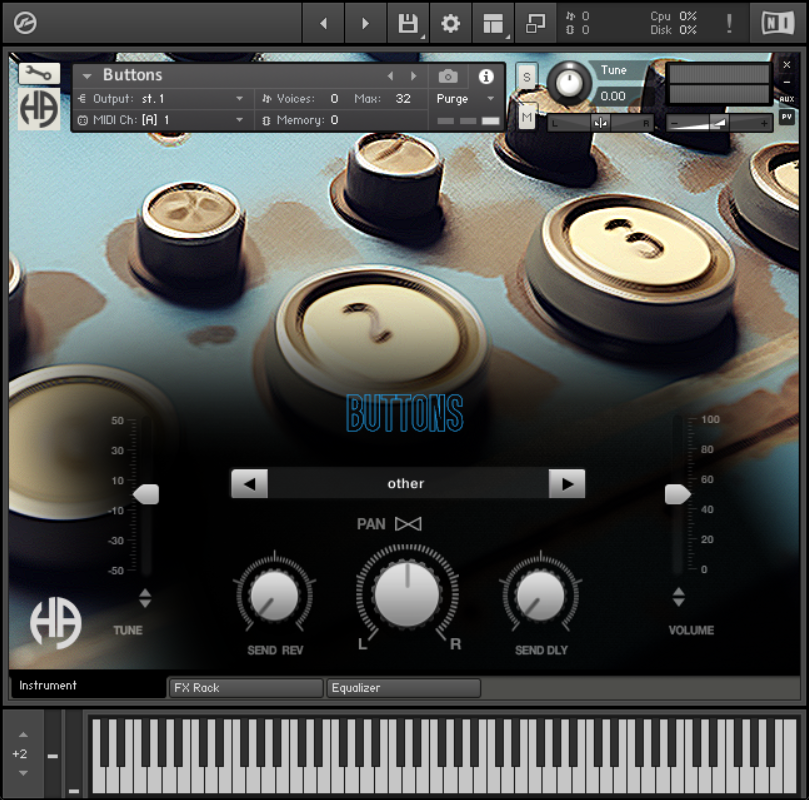This screenshot has width=809, height=800.
Task: Click the Volume fader handle
Action: (678, 493)
